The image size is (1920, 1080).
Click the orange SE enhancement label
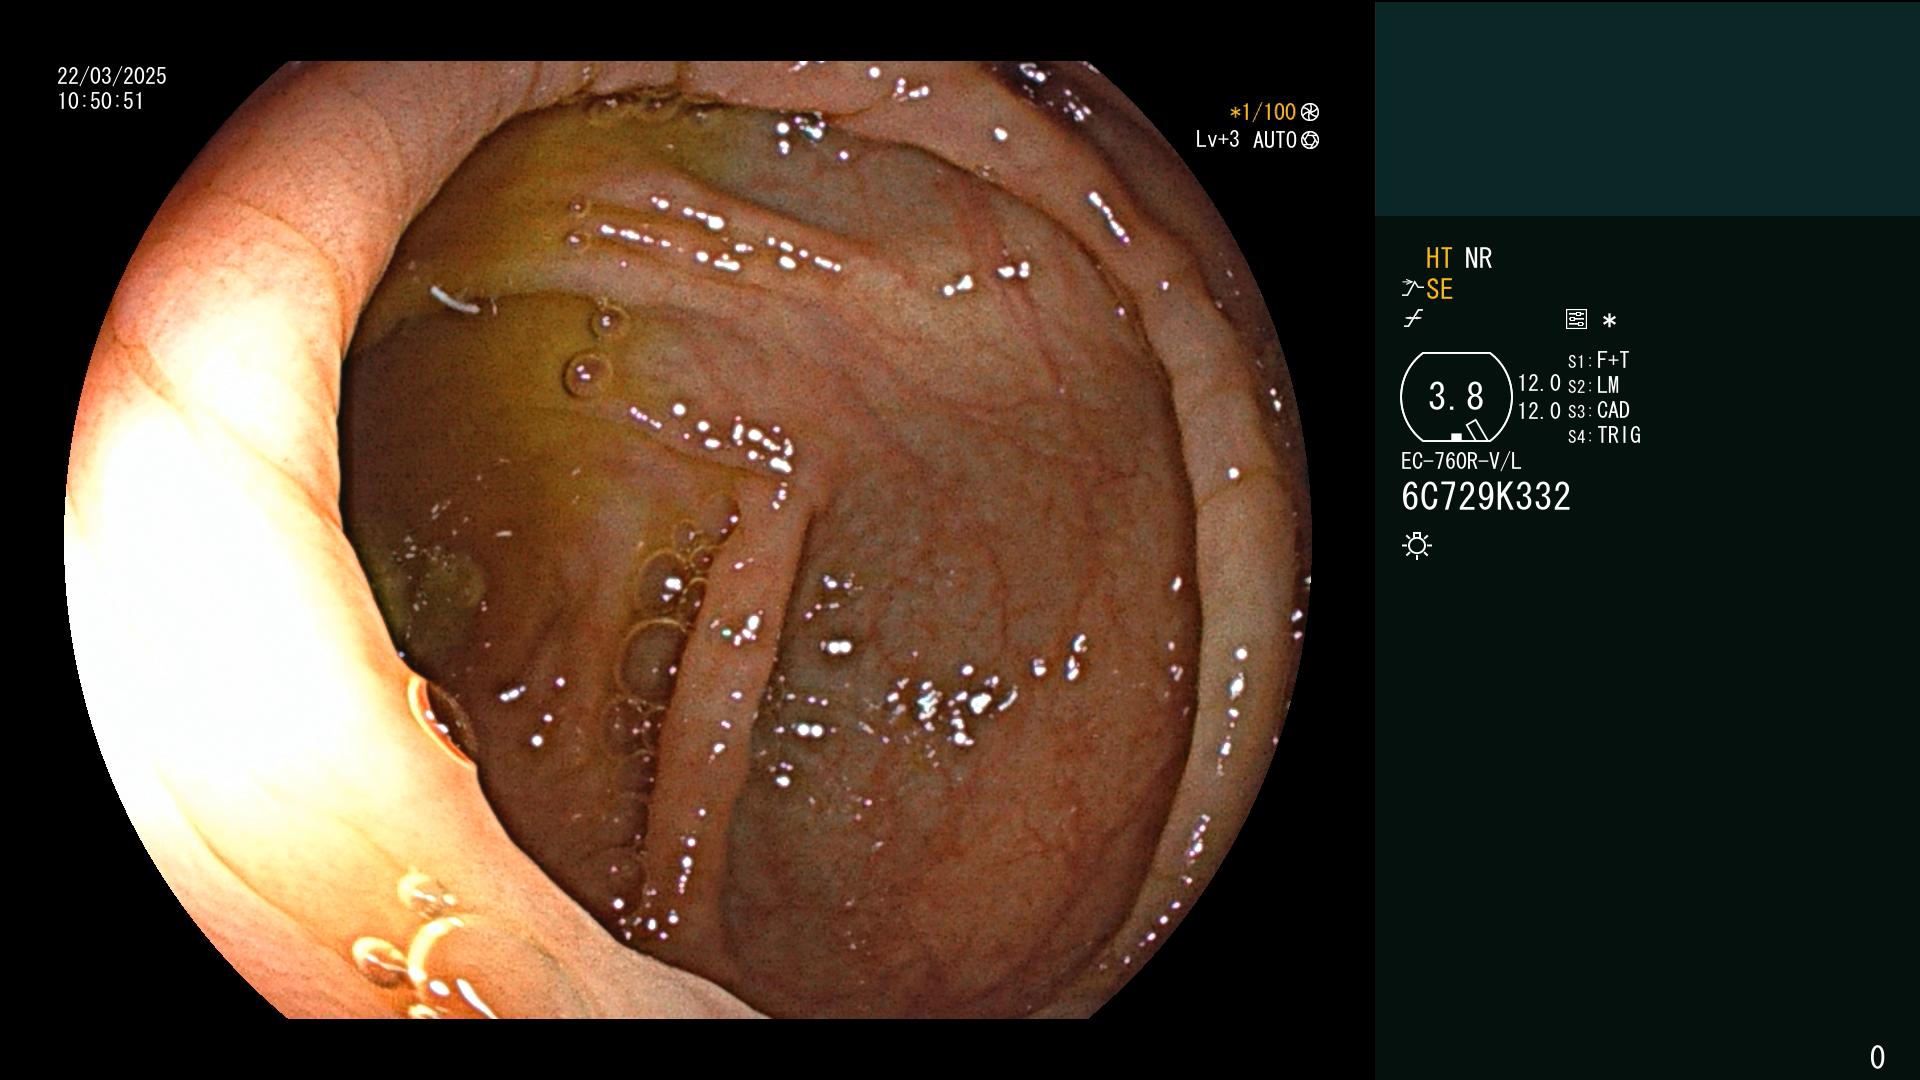(x=1439, y=290)
